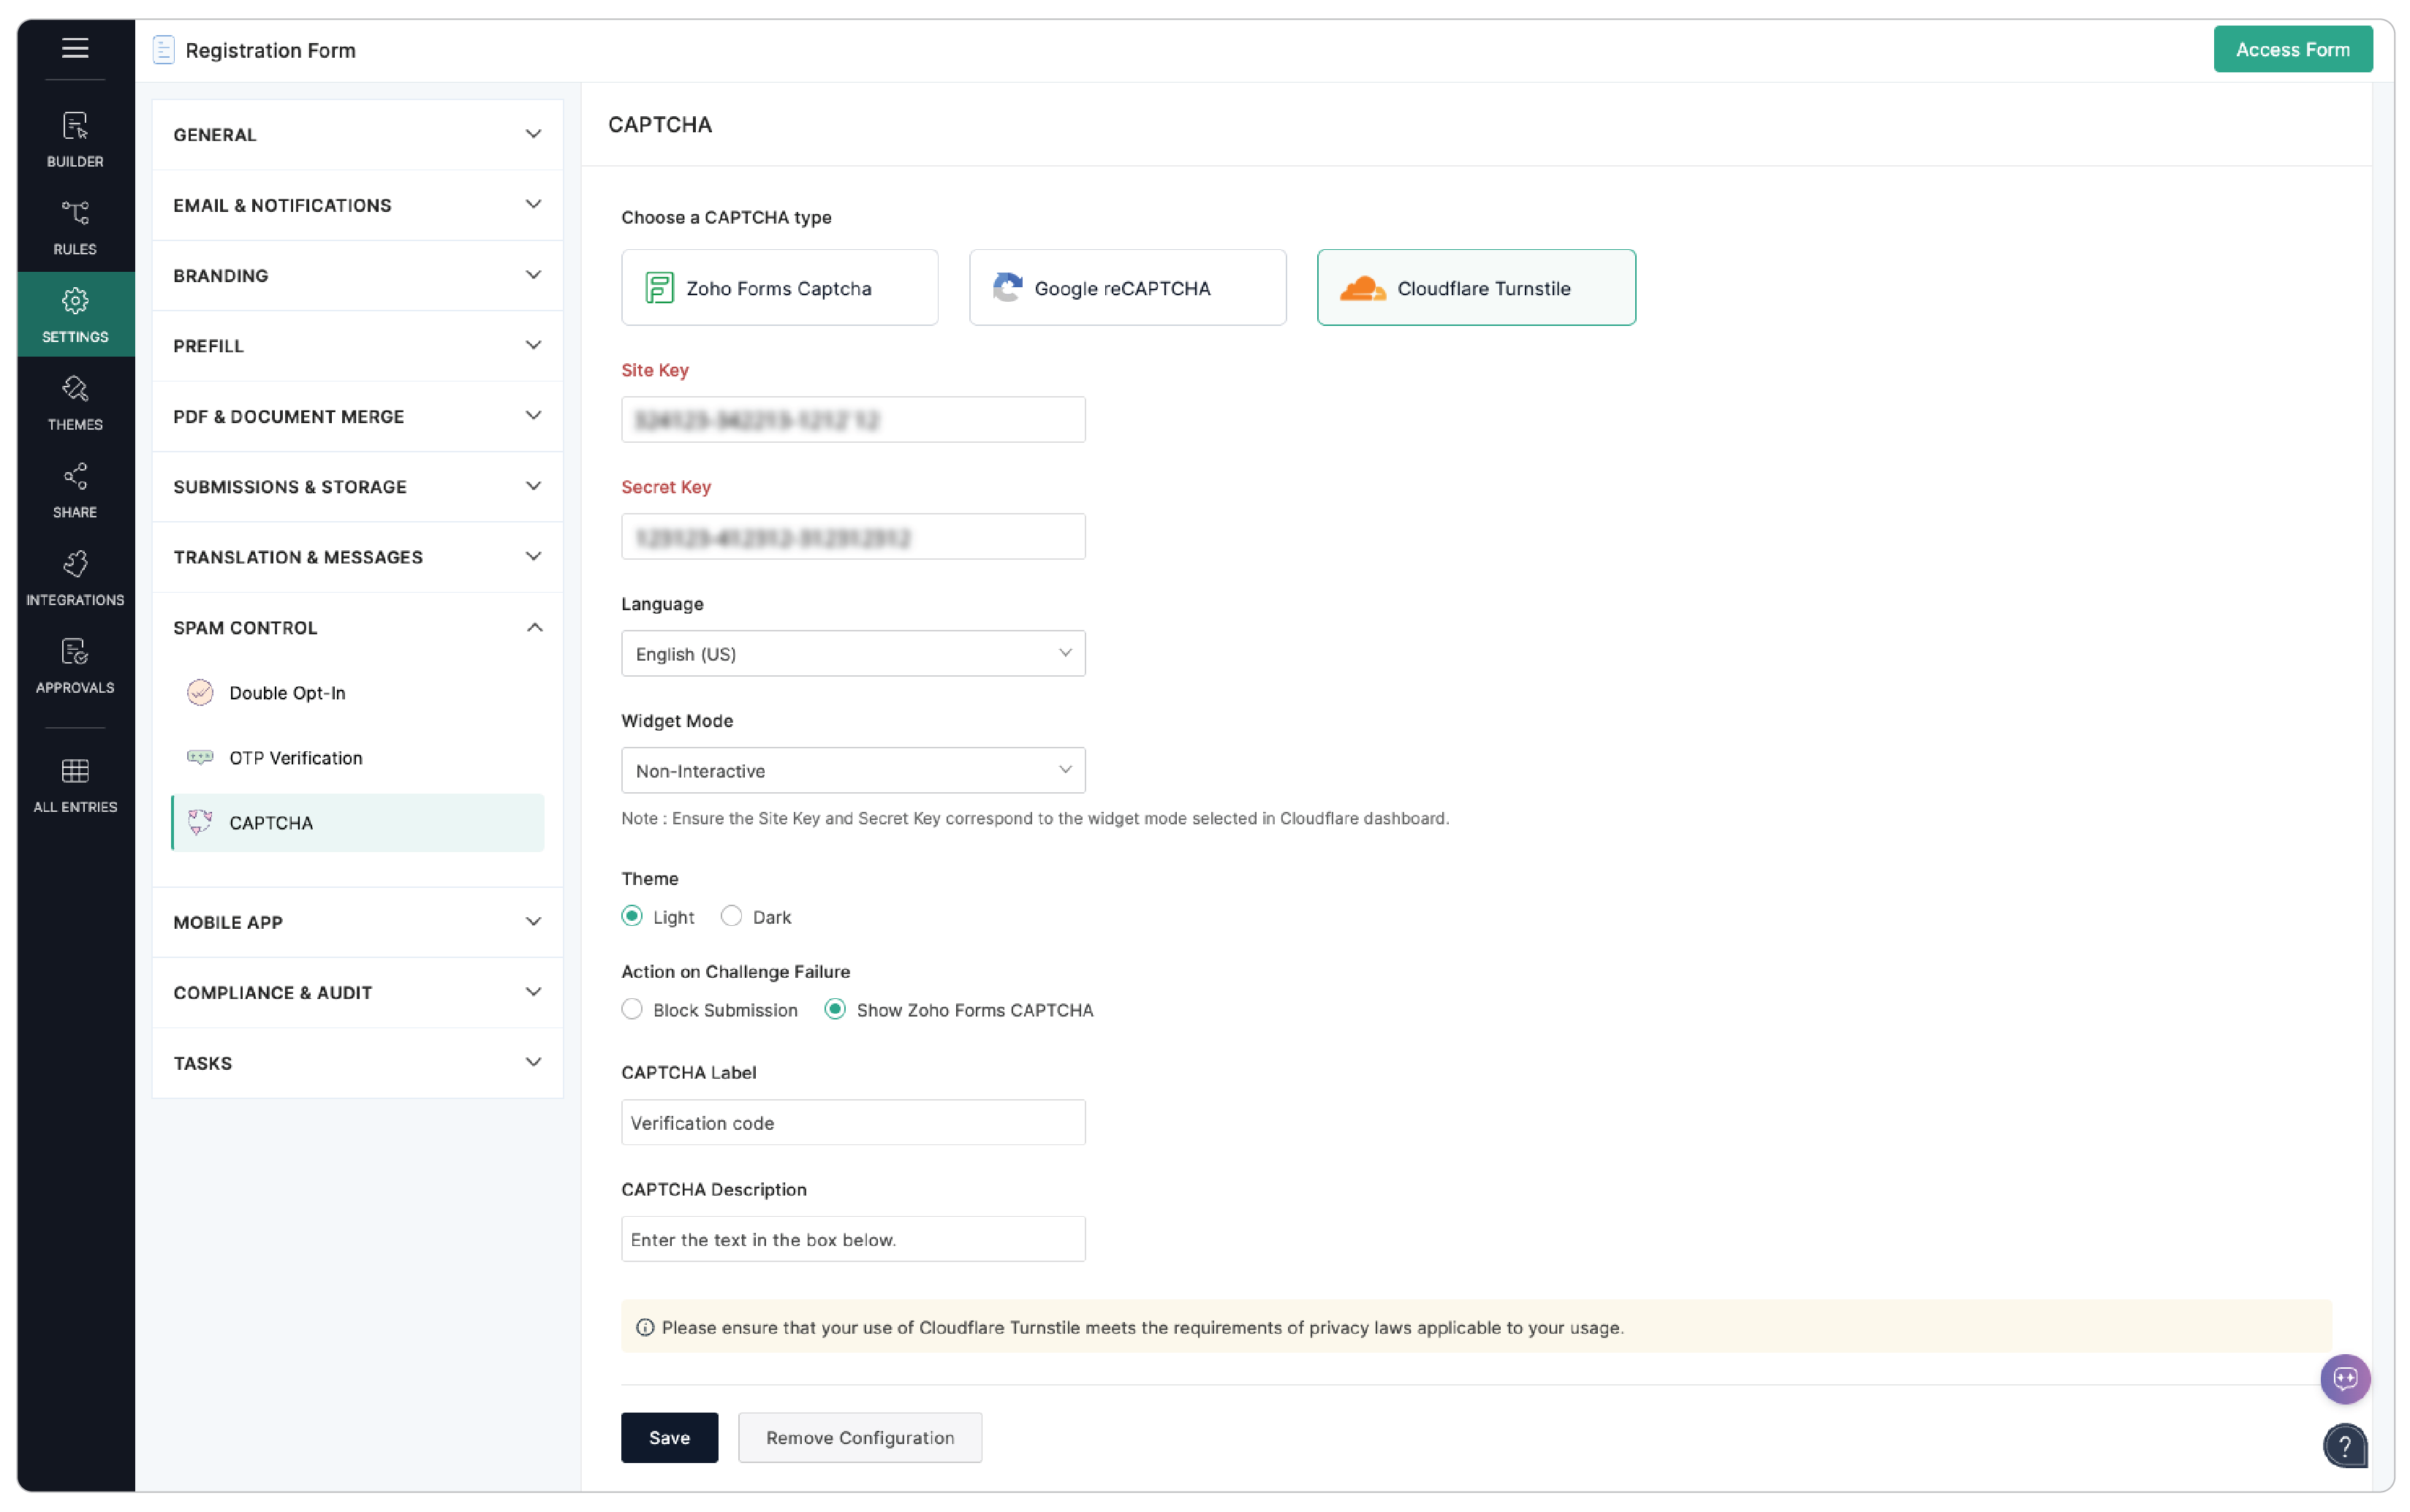Image resolution: width=2410 pixels, height=1512 pixels.
Task: Open the Language dropdown
Action: pos(852,653)
